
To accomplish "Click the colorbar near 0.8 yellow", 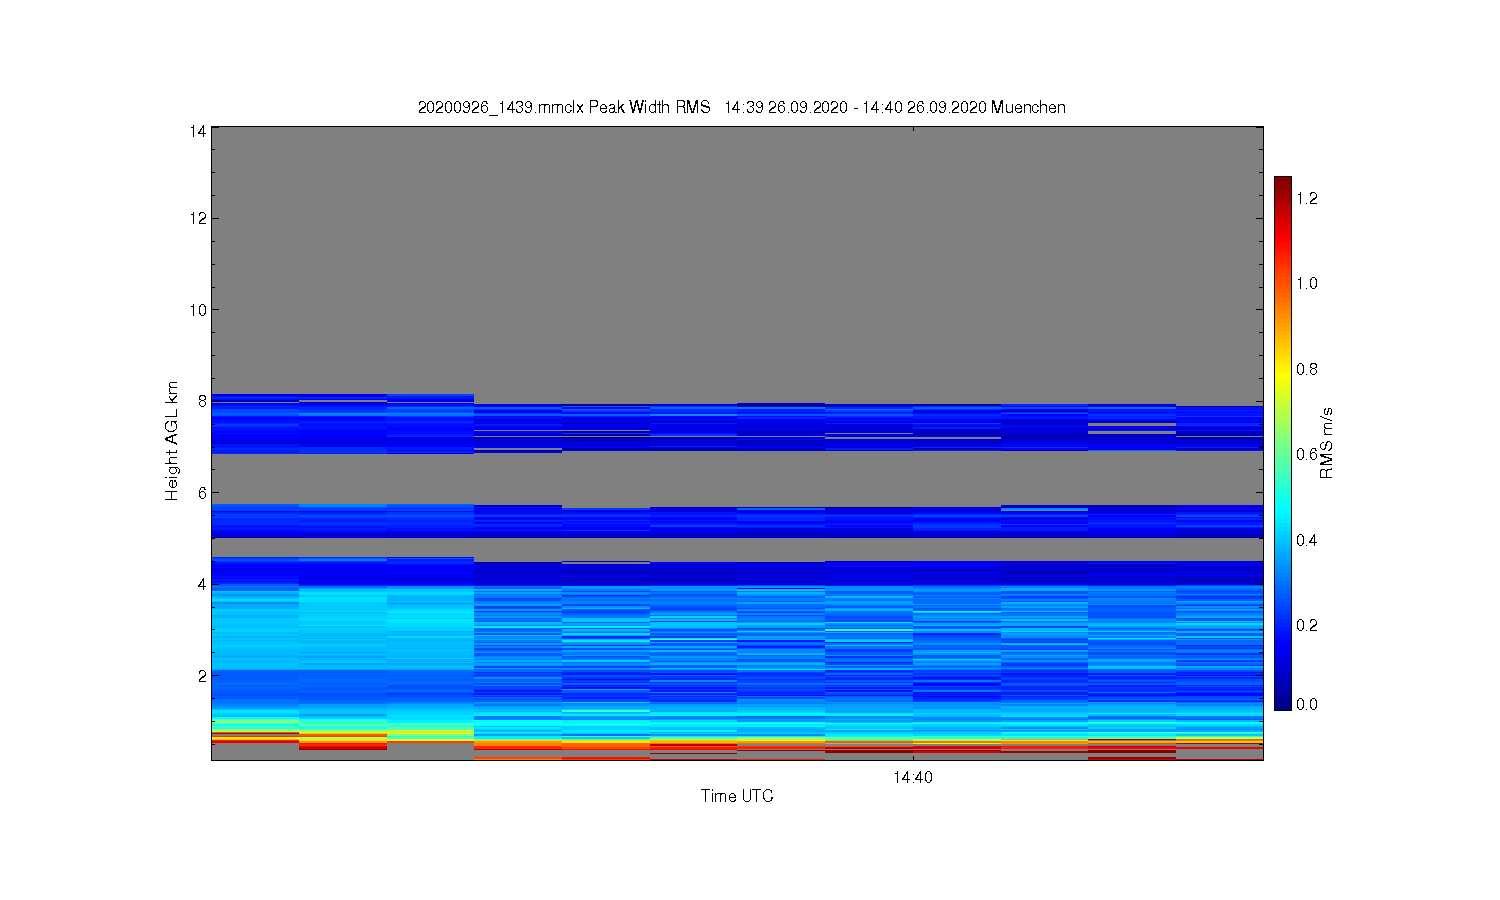I will point(1283,369).
